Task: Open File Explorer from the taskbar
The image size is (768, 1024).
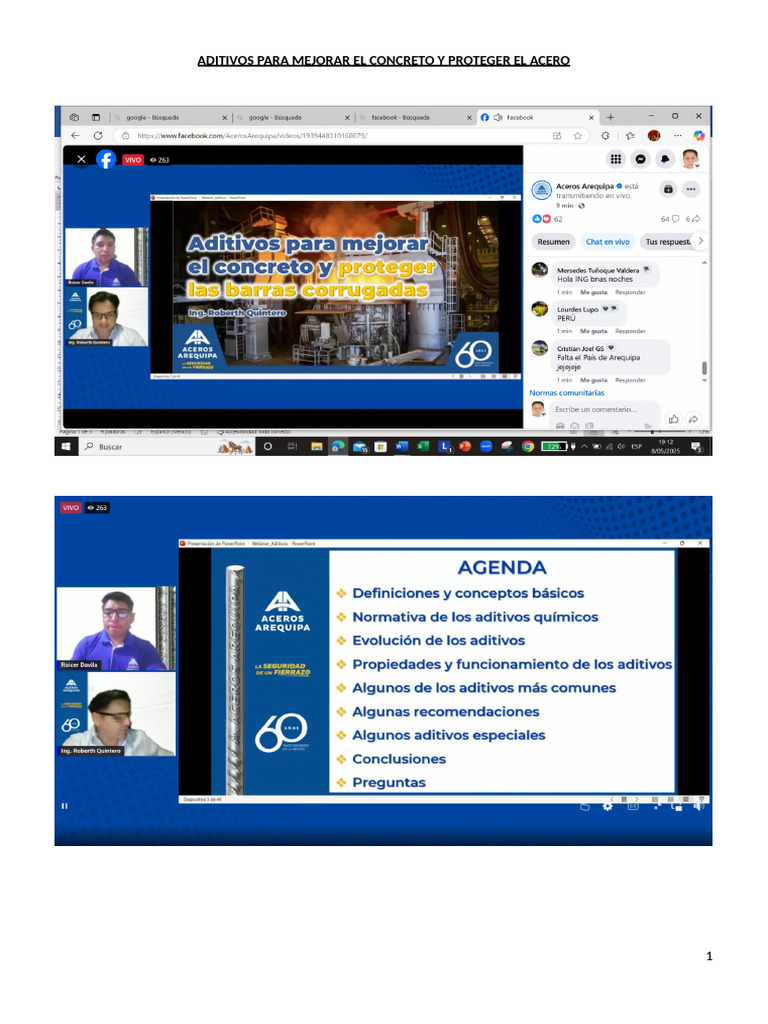Action: (317, 447)
